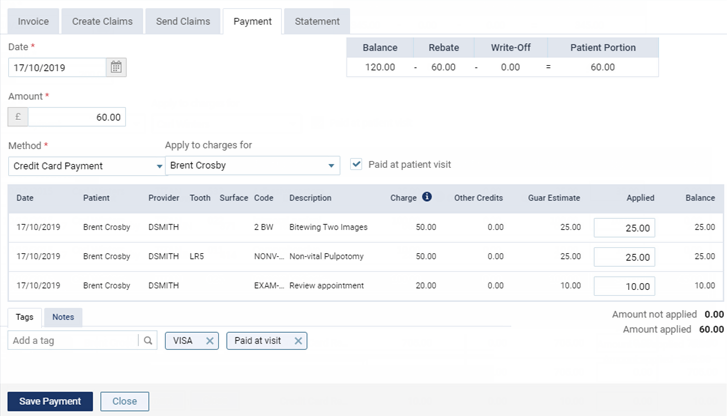Select the Bitewing Two Images description
The image size is (727, 416).
[x=328, y=227]
